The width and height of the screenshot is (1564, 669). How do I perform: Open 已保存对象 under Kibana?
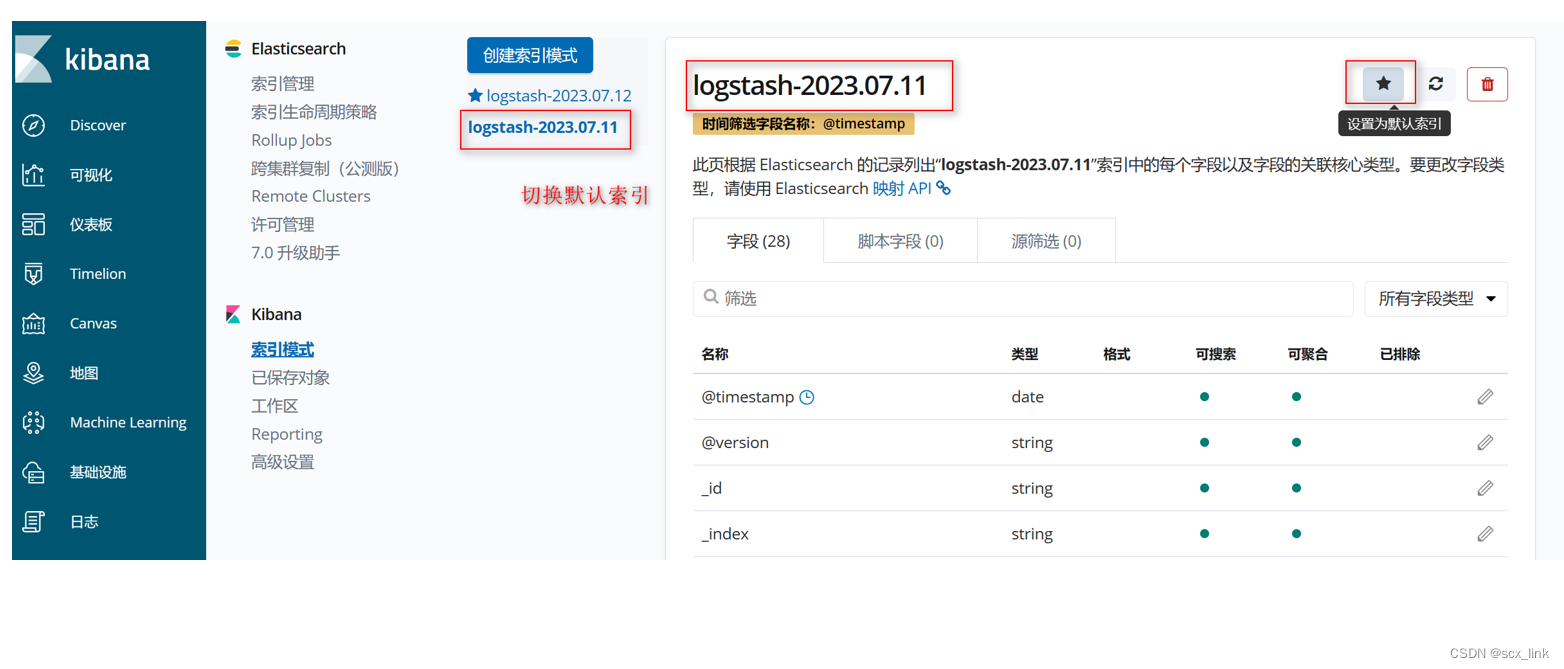(x=291, y=378)
